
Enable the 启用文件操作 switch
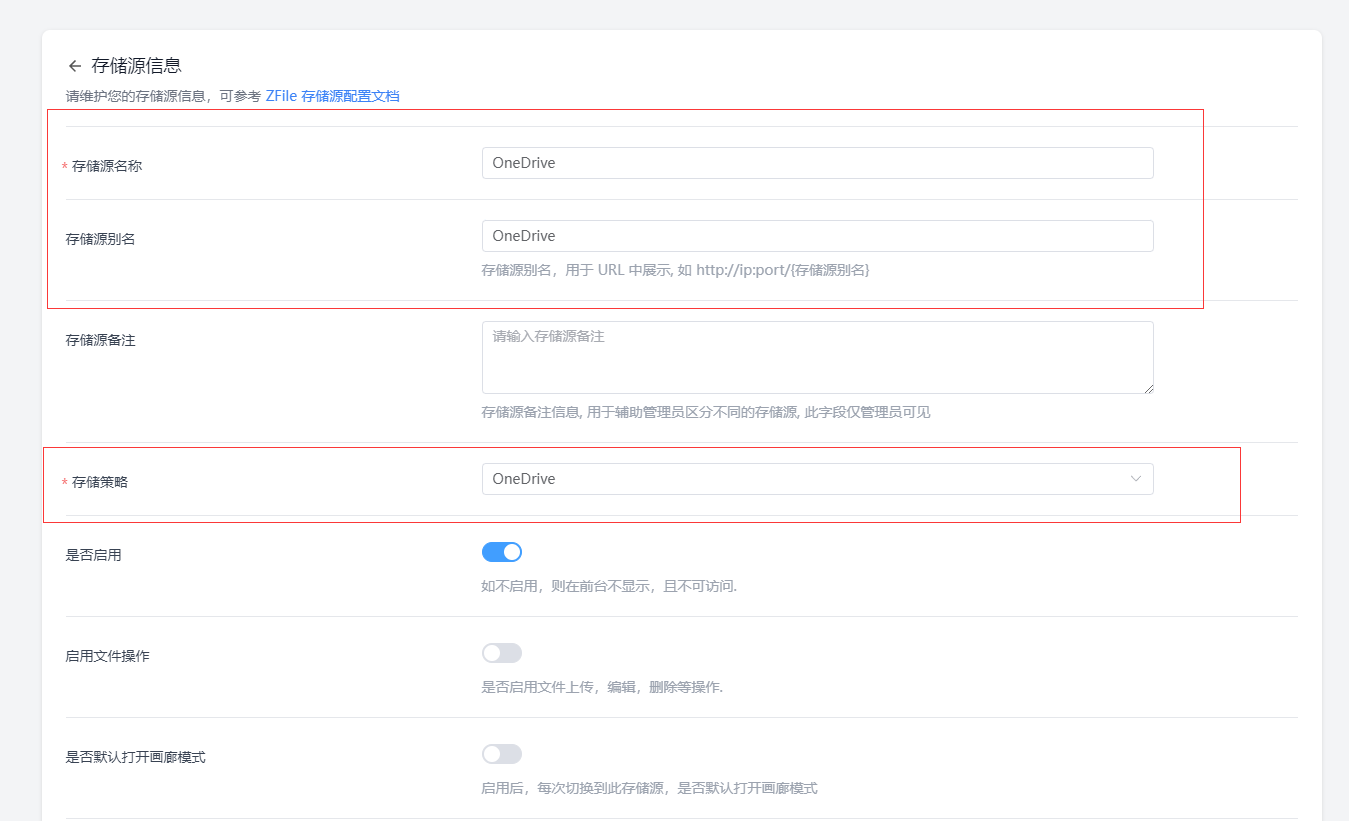(501, 652)
